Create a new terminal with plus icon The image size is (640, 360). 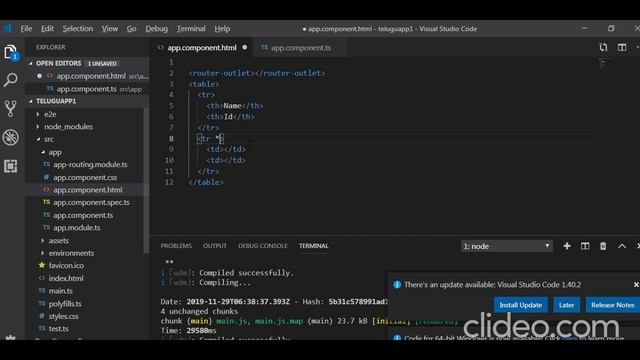click(x=567, y=246)
